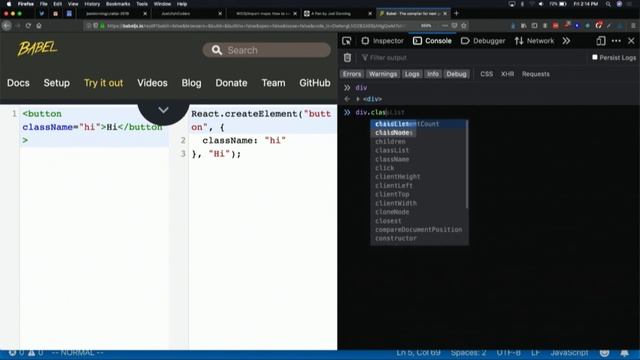Open the Try it out page
This screenshot has width=640, height=360.
pos(103,83)
